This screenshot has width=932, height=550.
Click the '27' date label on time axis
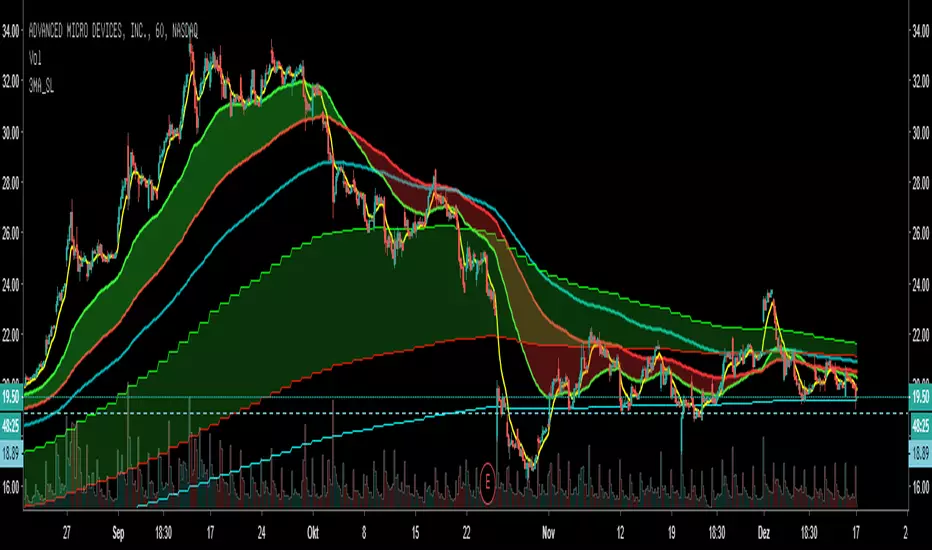pos(67,532)
